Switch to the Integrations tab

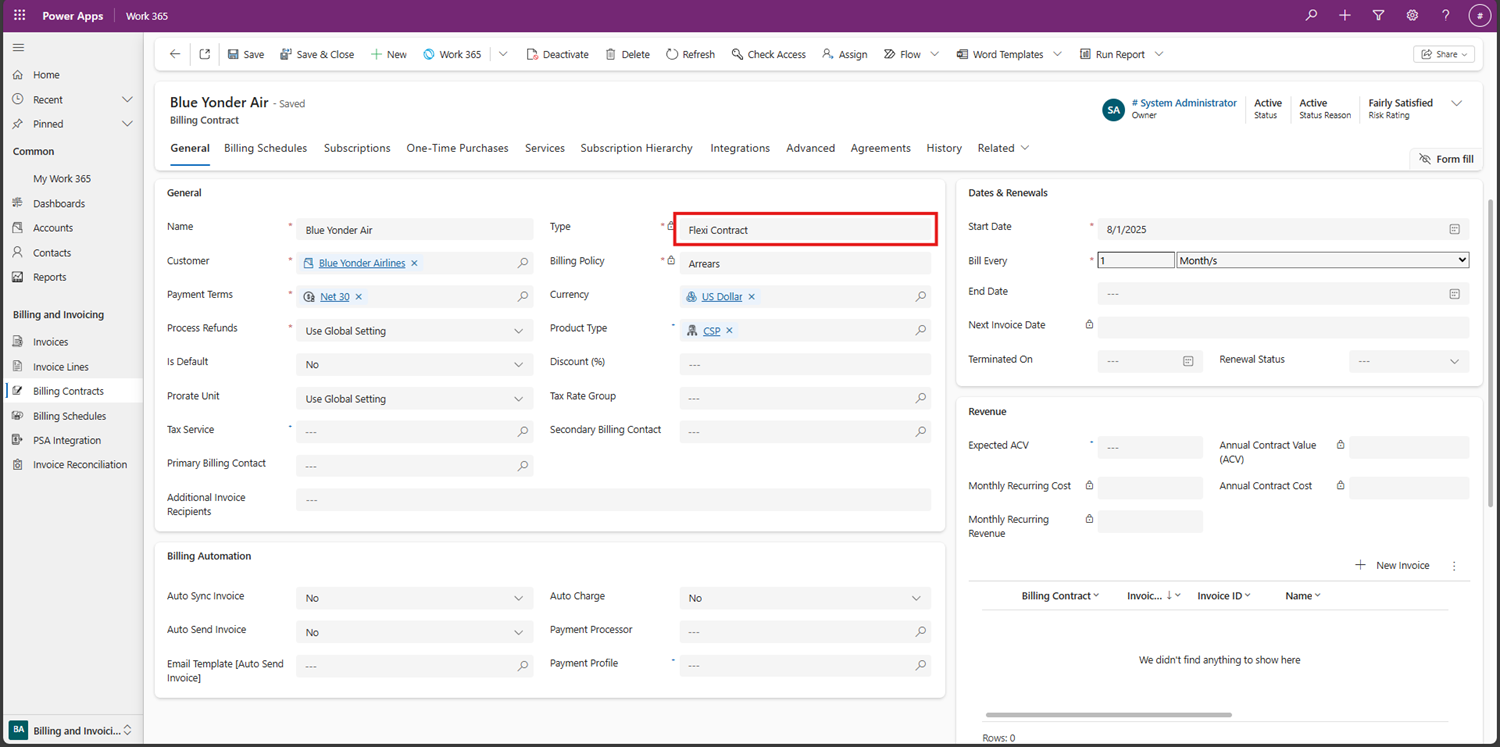(x=740, y=148)
